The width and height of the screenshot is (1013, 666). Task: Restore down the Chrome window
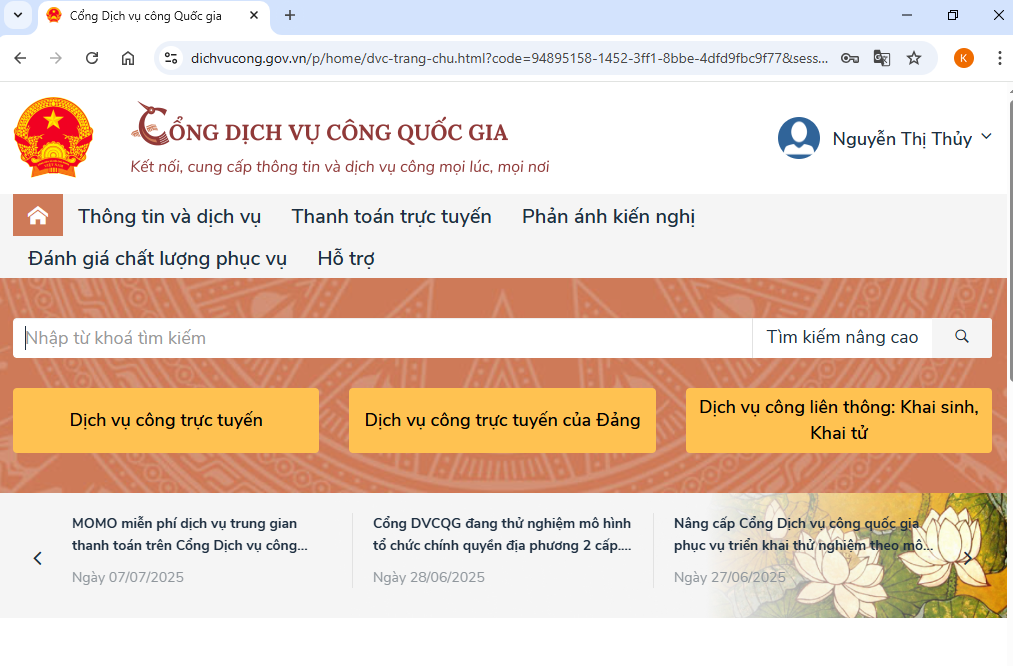[x=953, y=15]
